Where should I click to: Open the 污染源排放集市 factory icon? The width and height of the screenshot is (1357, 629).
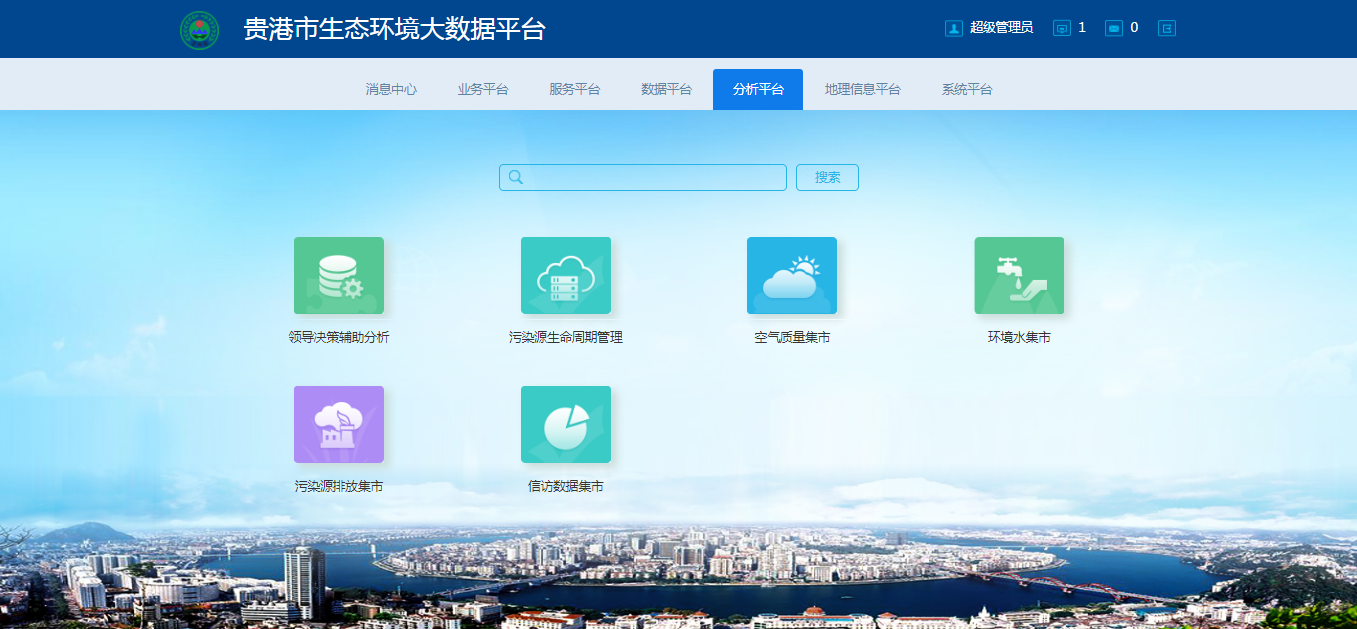tap(338, 424)
